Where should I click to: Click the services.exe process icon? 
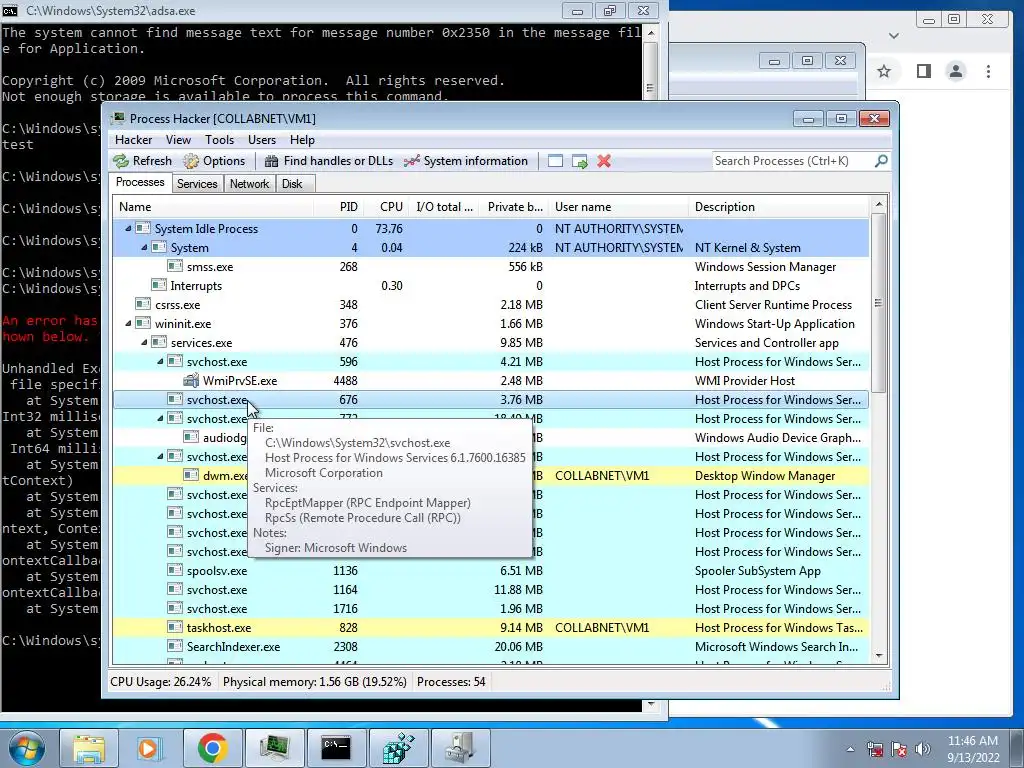click(x=159, y=342)
